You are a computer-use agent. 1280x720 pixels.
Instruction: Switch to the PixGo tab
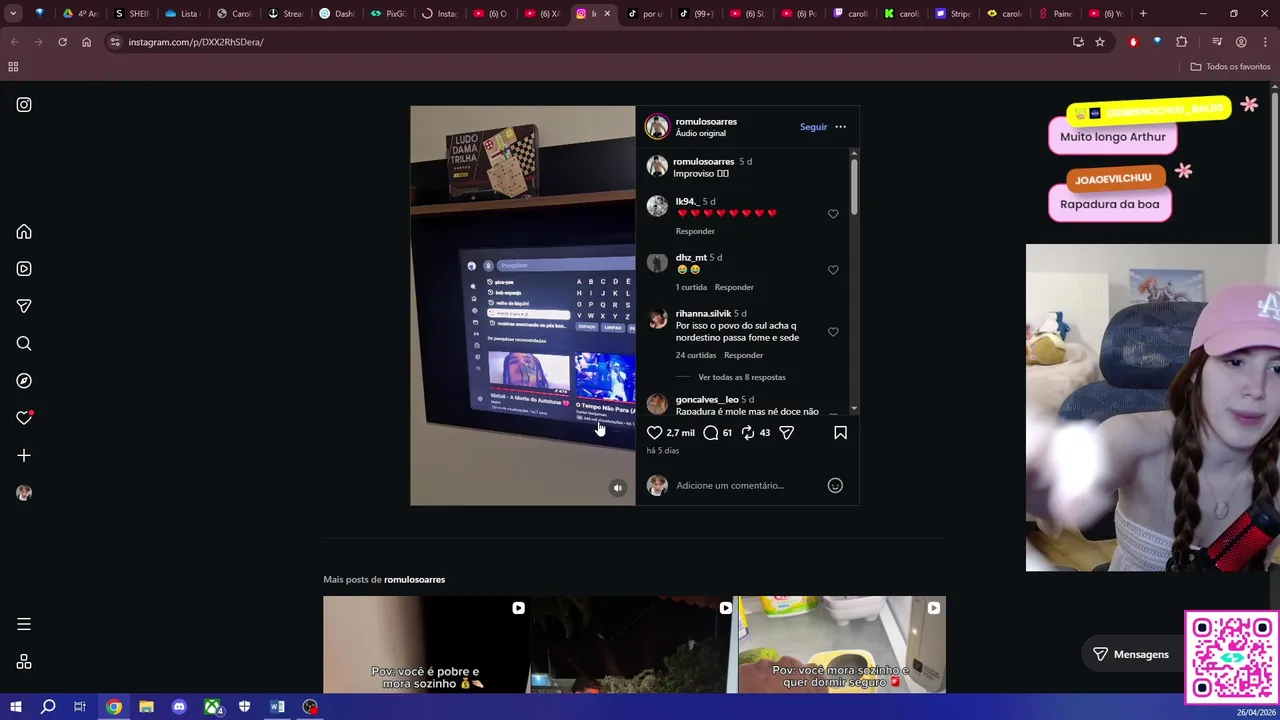[388, 14]
